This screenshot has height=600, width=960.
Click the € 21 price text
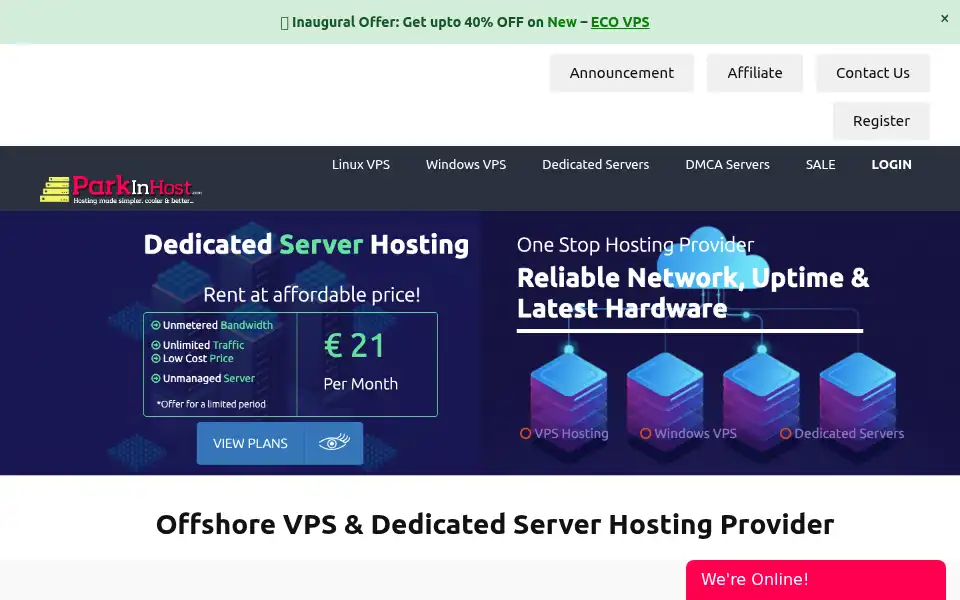354,345
